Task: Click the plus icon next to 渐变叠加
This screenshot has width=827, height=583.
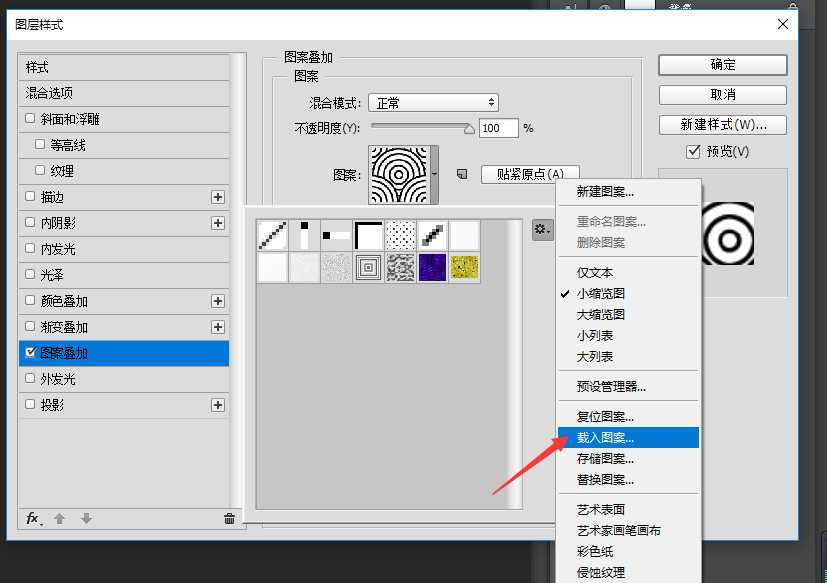Action: coord(217,326)
